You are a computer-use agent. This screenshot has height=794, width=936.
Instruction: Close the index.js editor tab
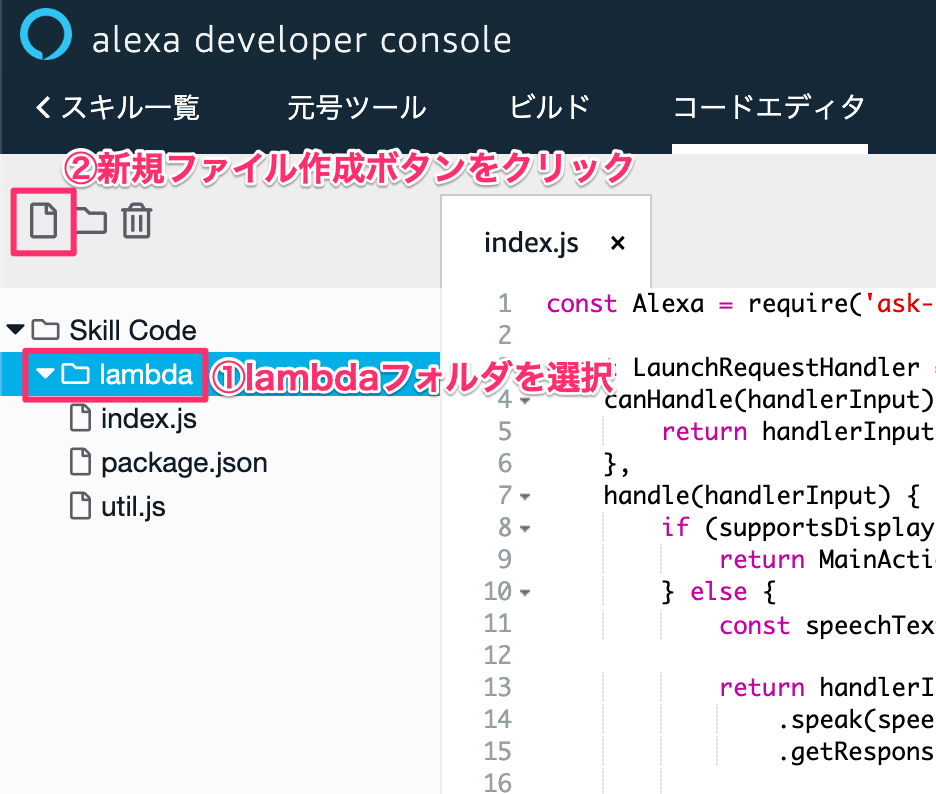click(x=618, y=243)
